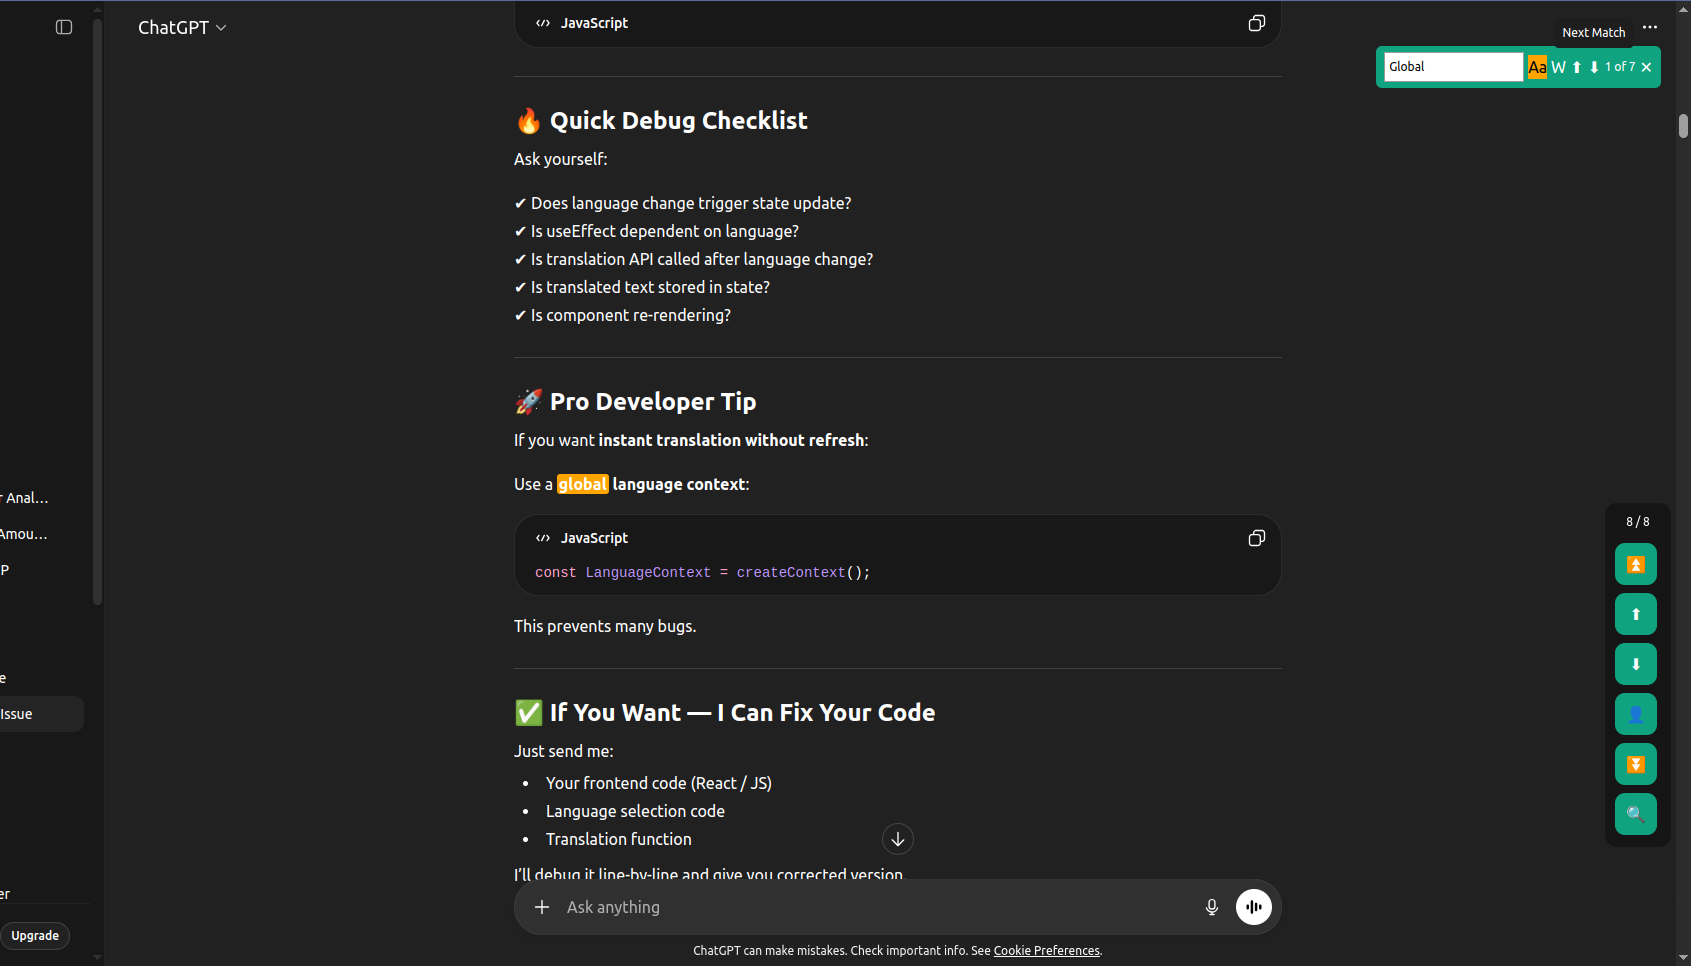Click the microphone dictation icon

1211,907
